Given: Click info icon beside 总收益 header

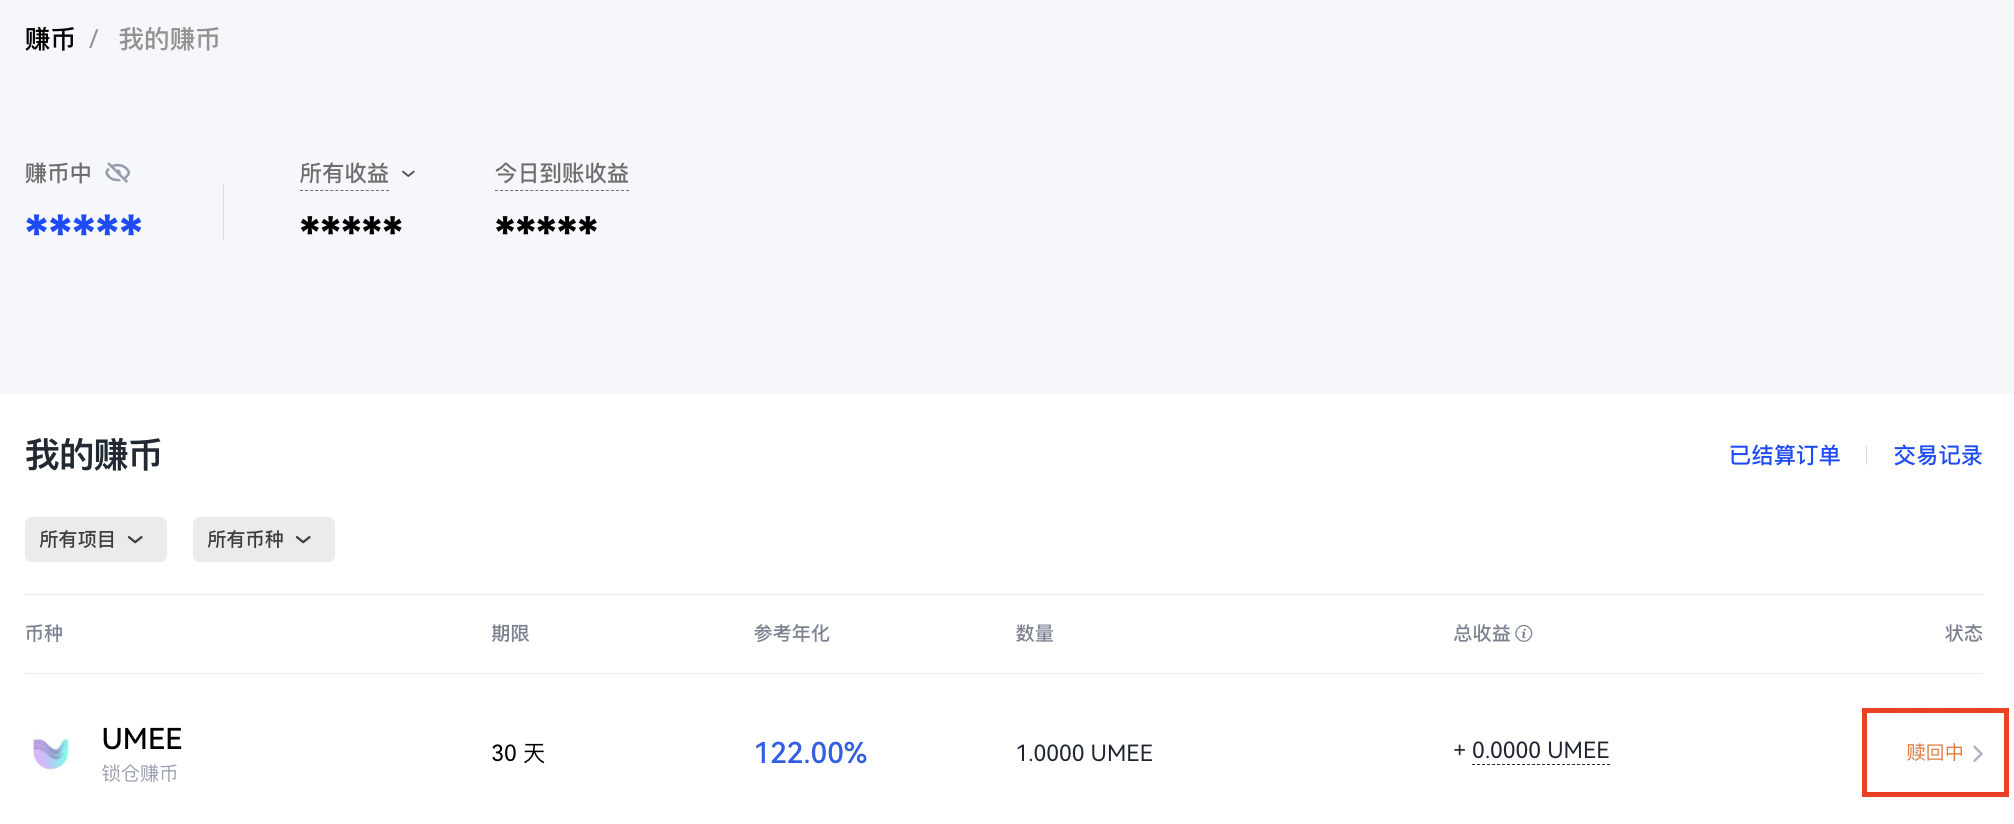Looking at the screenshot, I should coord(1524,633).
